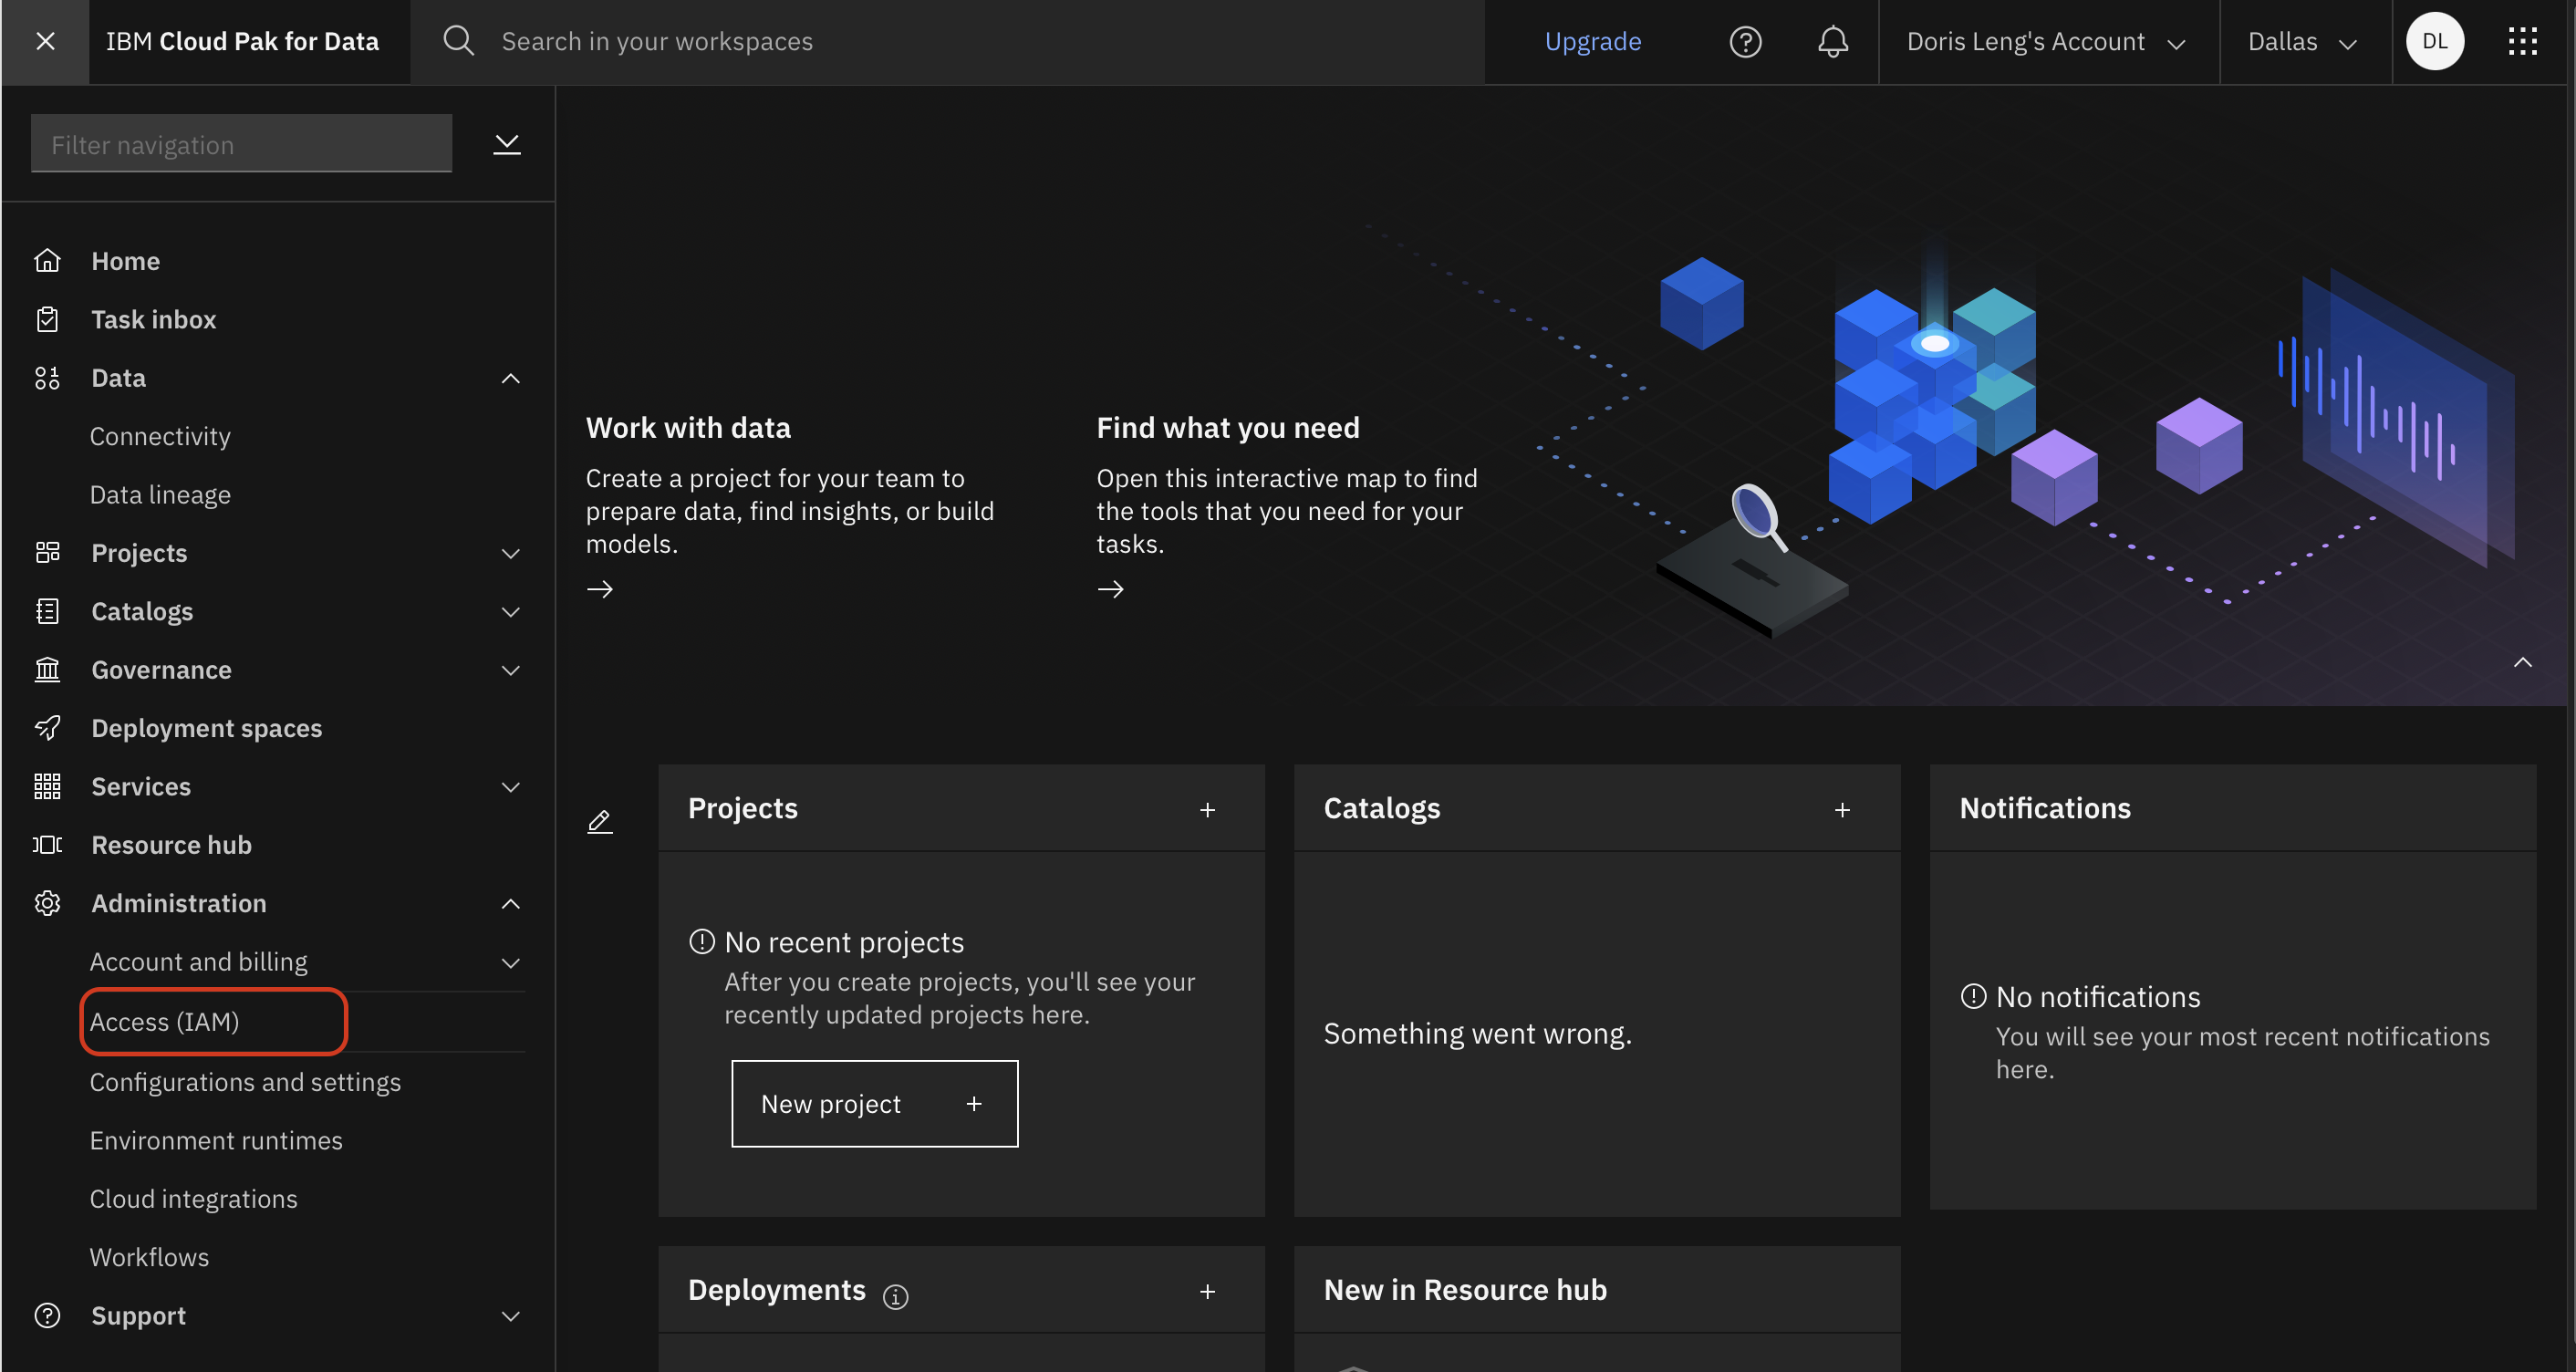This screenshot has width=2576, height=1372.
Task: Click the DL user avatar
Action: click(x=2434, y=41)
